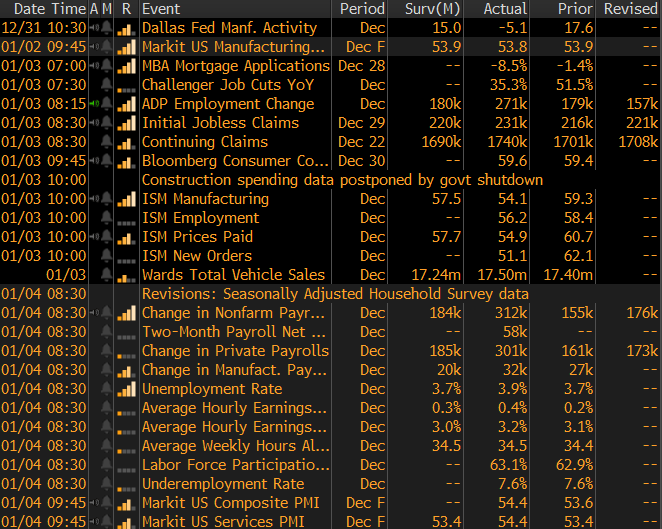Screen dimensions: 662x529
Task: Click relevance bars icon for Unemployment Rate
Action: pyautogui.click(x=126, y=389)
